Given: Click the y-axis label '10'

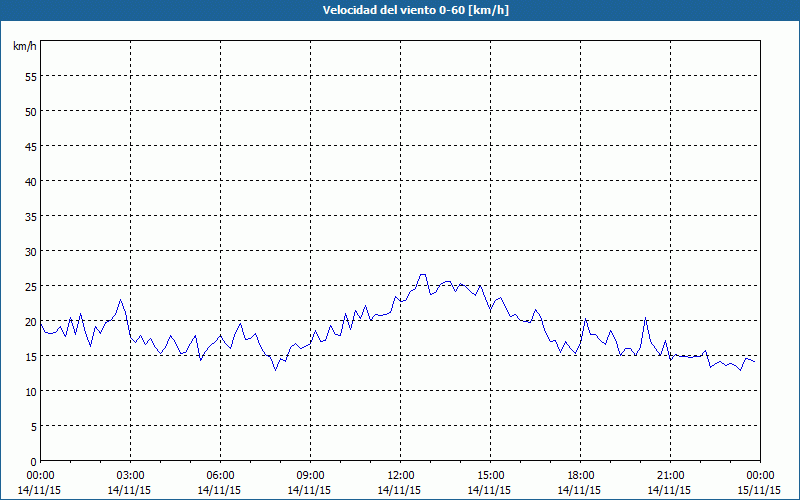Looking at the screenshot, I should click(31, 391).
